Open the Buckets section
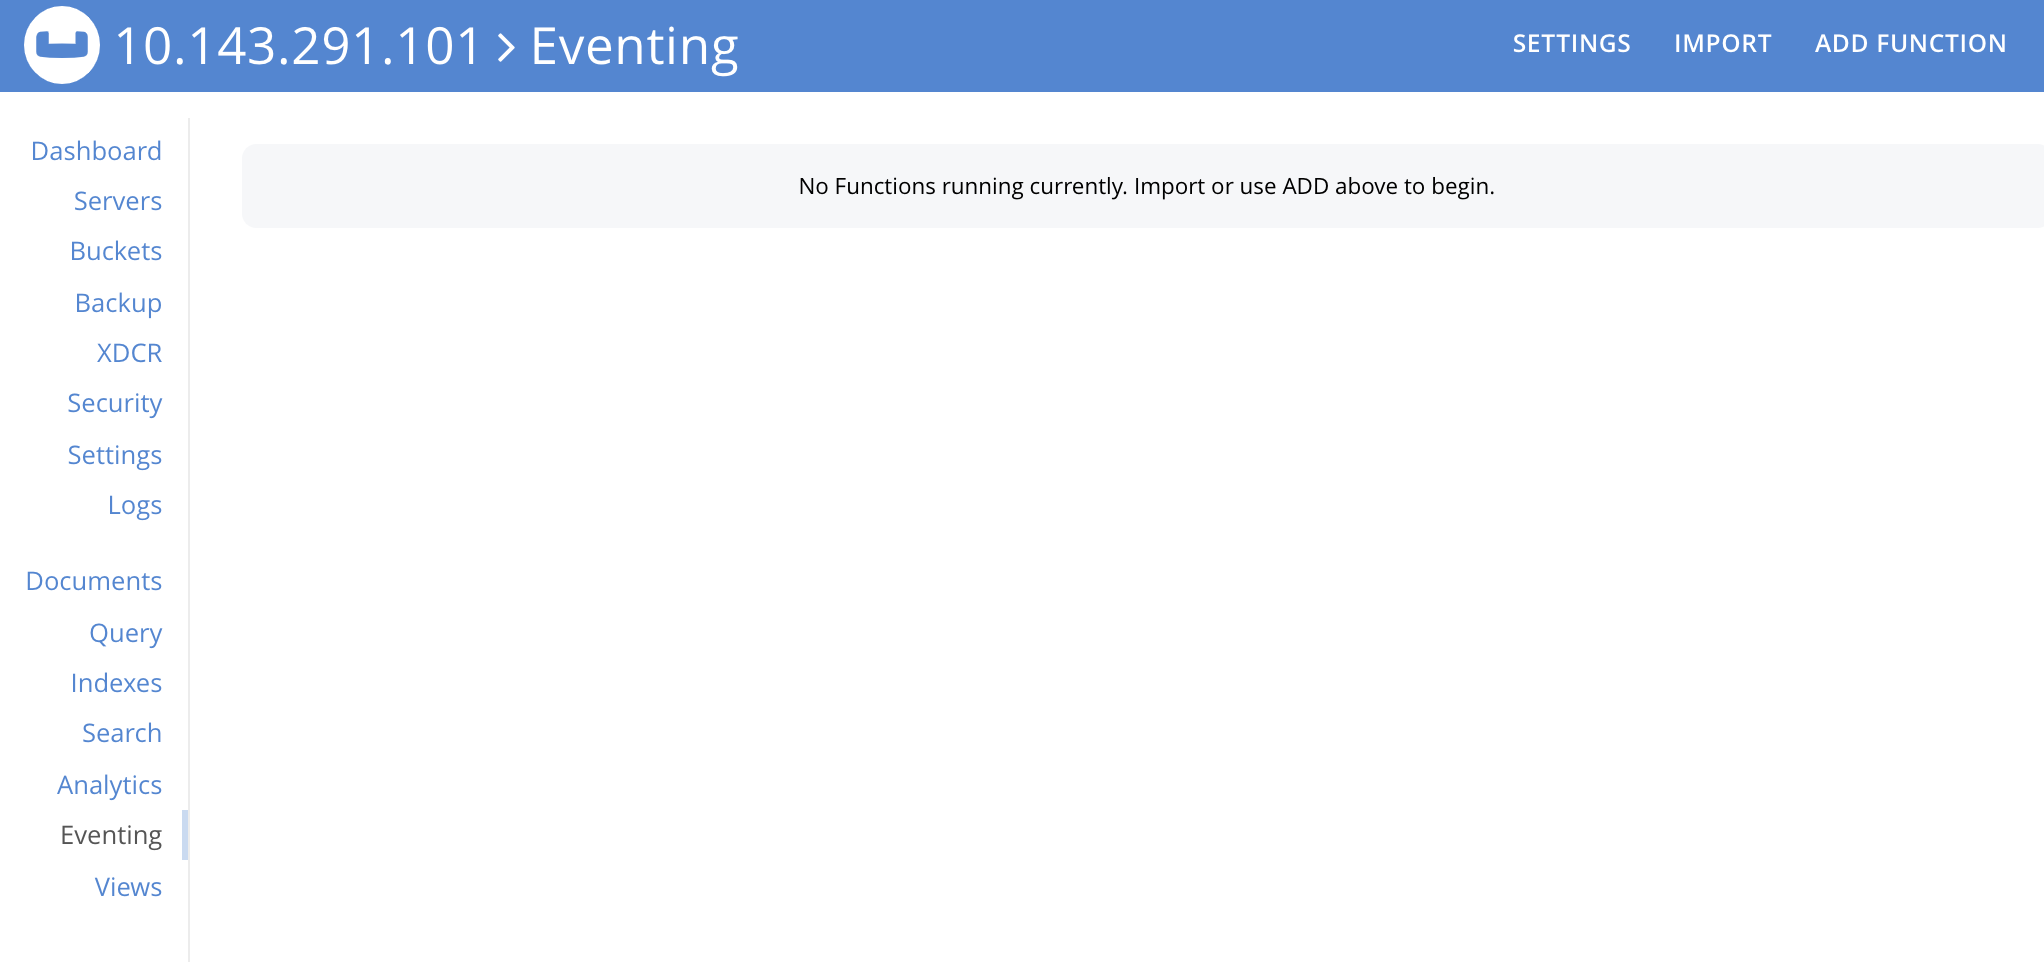 pyautogui.click(x=116, y=251)
